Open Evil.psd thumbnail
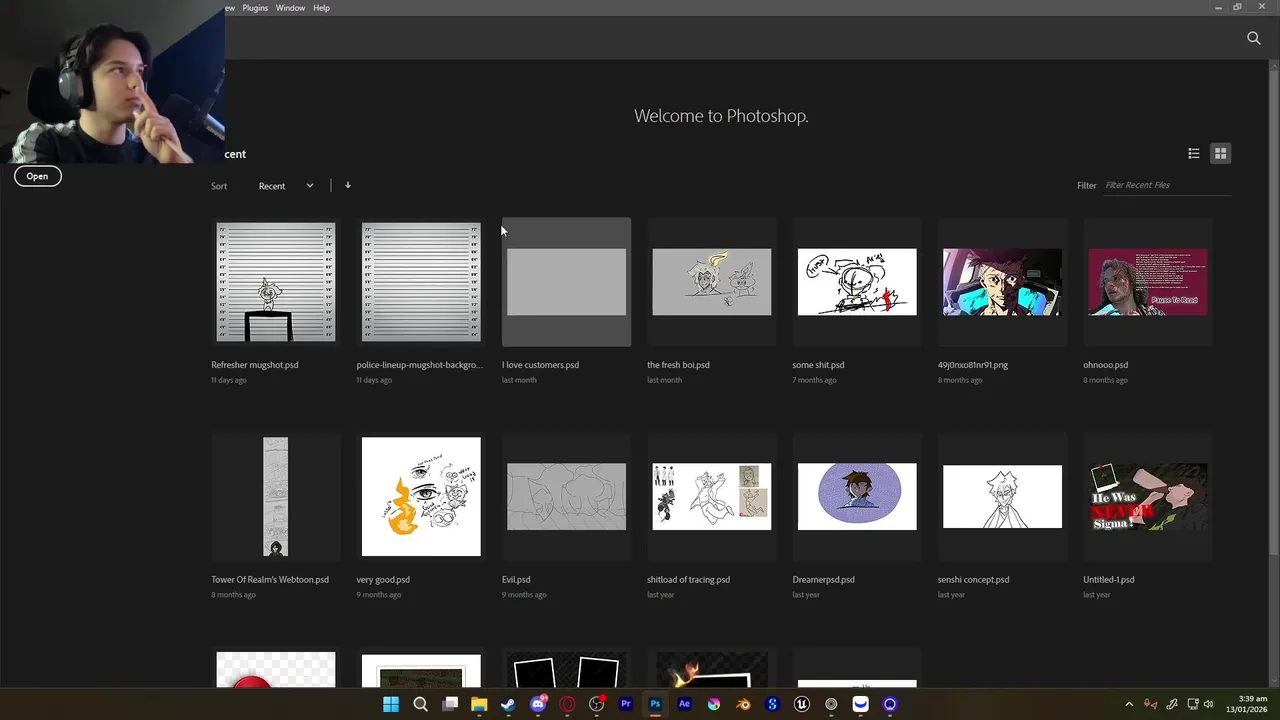Image resolution: width=1280 pixels, height=720 pixels. [x=566, y=497]
